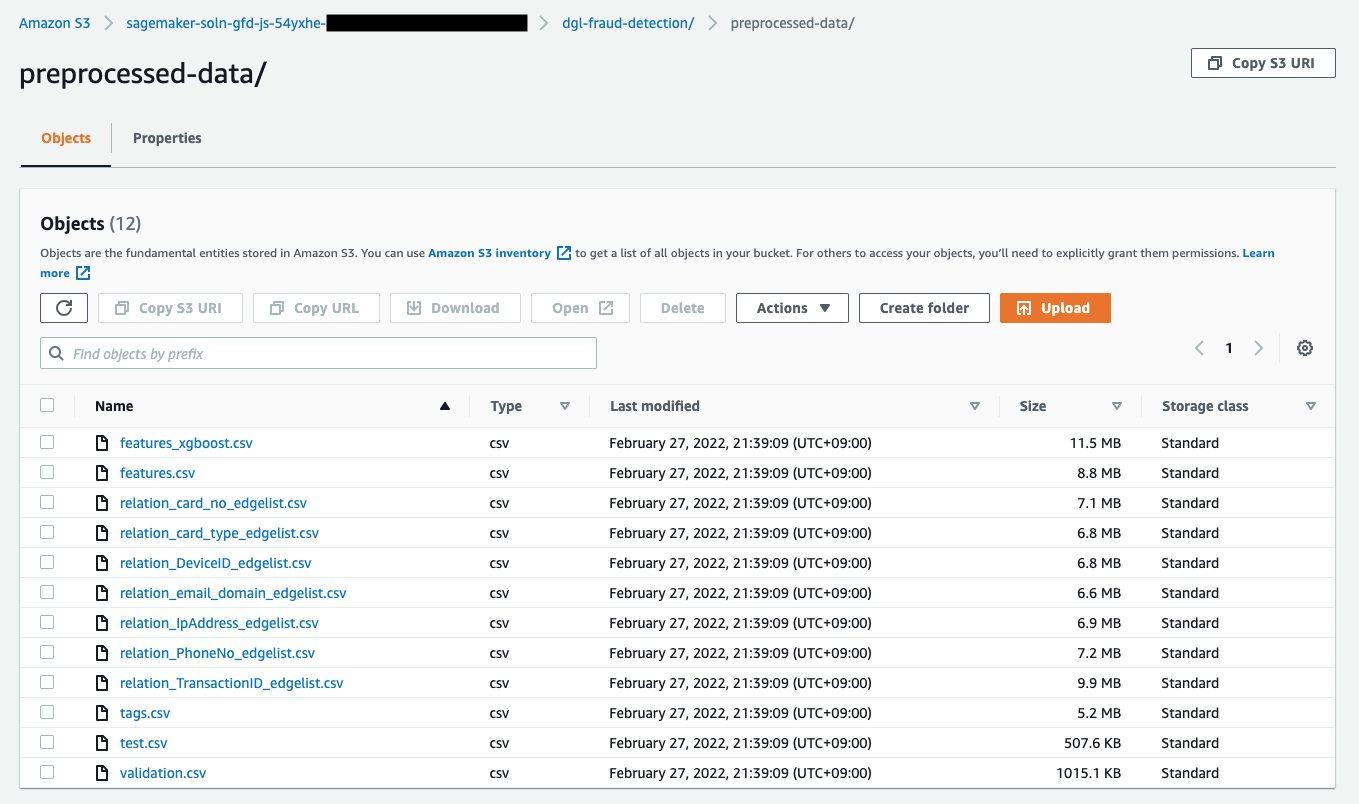Sort by Size column arrow
Viewport: 1359px width, 804px height.
tap(1117, 406)
